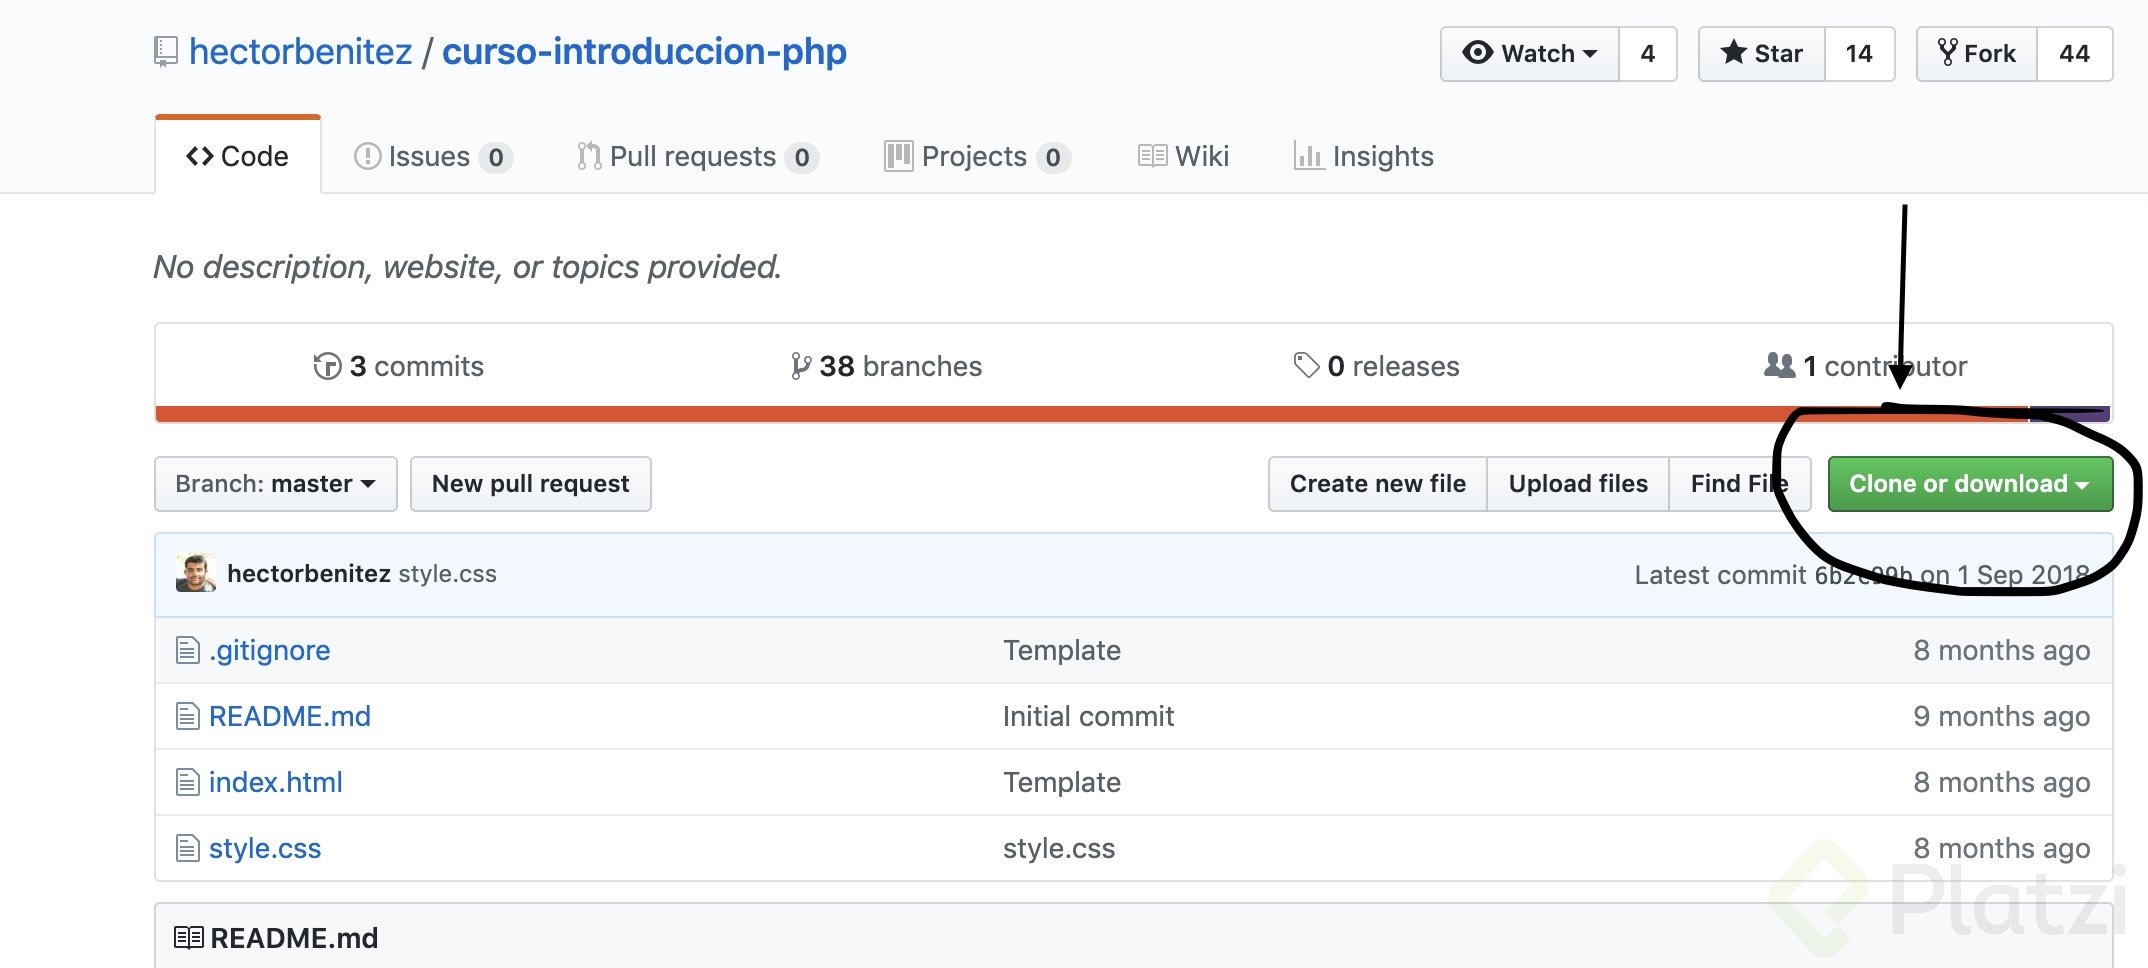Open the curso-introduccion-php repository link

pos(644,51)
